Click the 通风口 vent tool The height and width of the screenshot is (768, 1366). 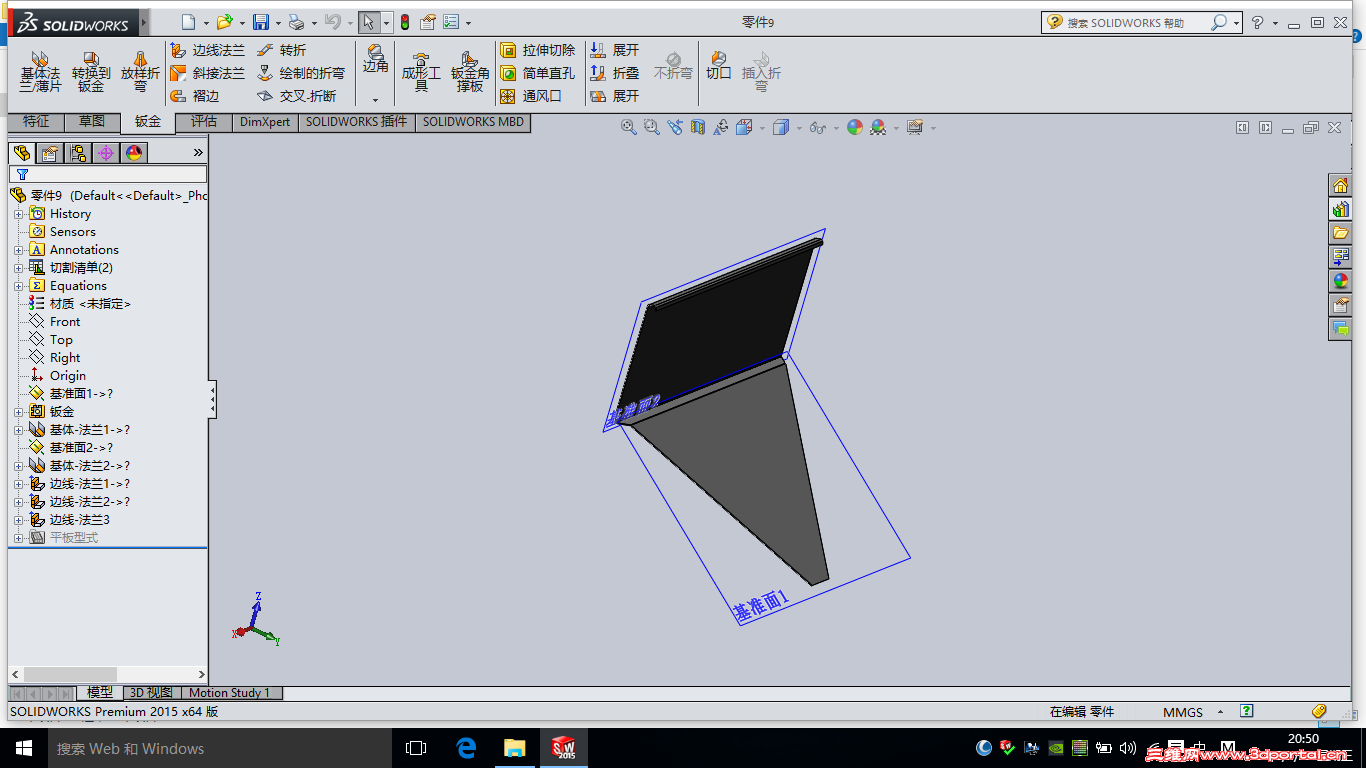coord(530,96)
